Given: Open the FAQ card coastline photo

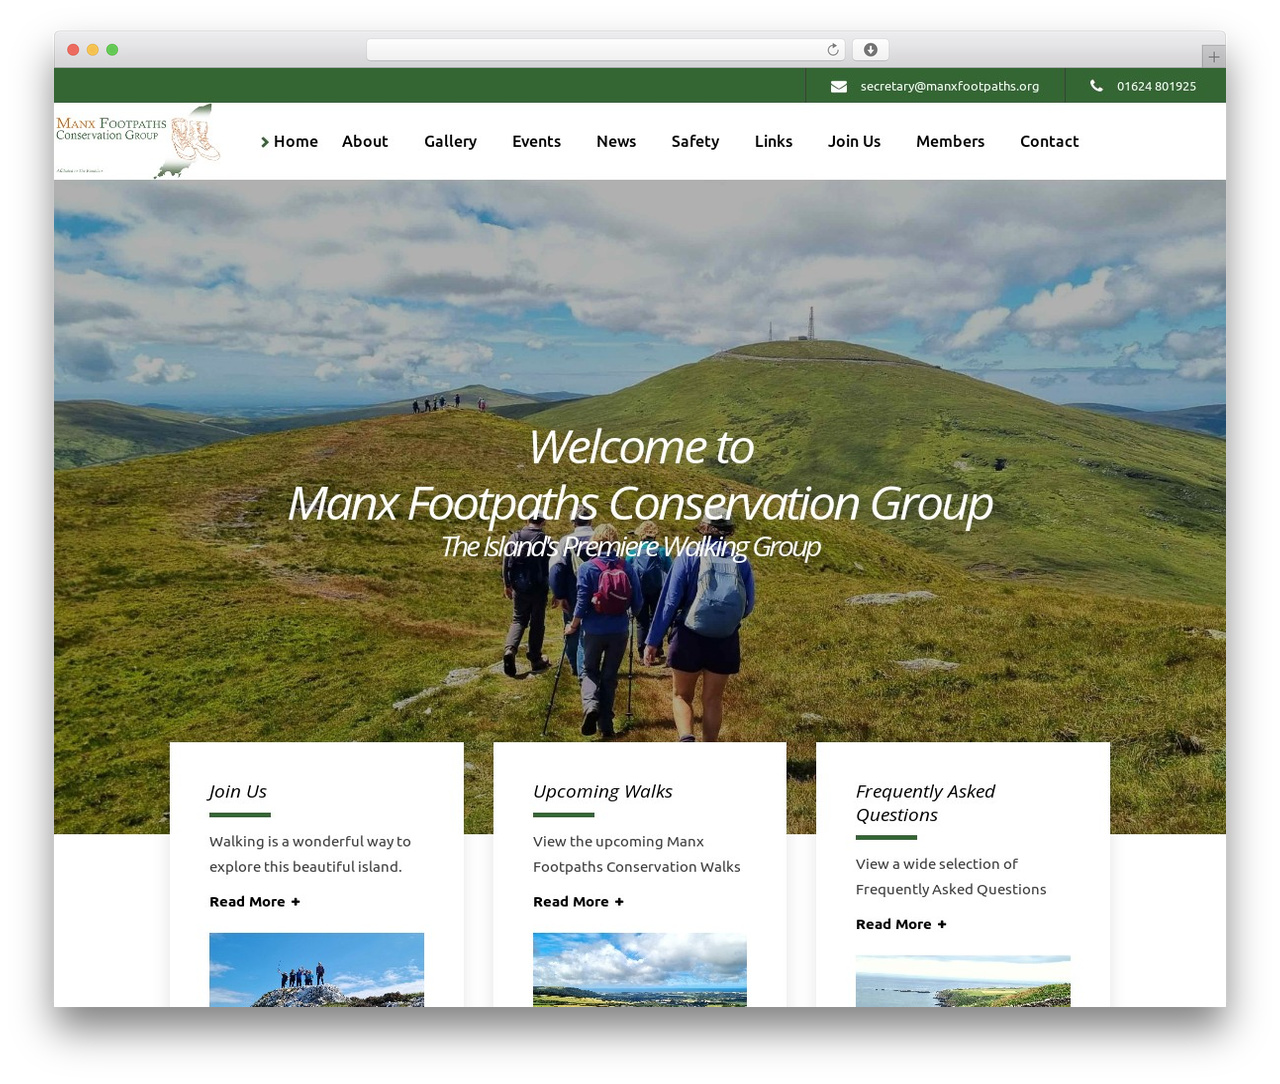Looking at the screenshot, I should click(963, 981).
